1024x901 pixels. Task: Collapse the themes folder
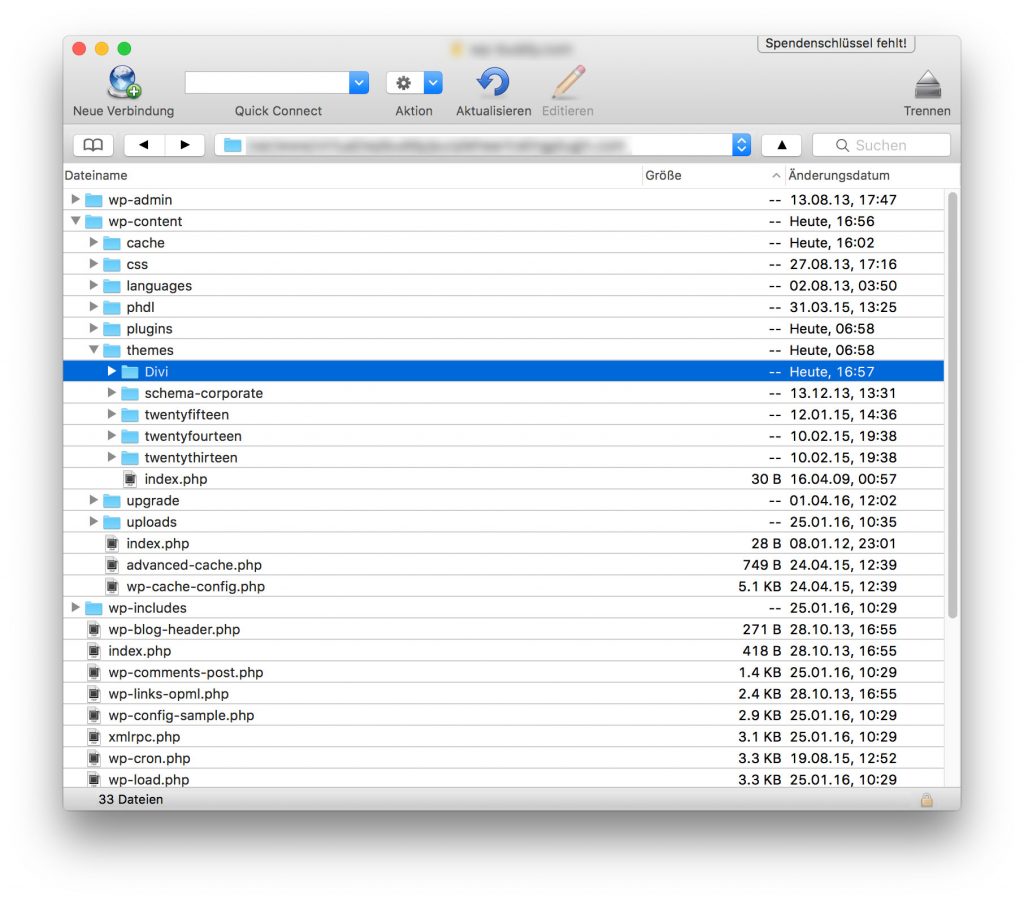click(94, 350)
